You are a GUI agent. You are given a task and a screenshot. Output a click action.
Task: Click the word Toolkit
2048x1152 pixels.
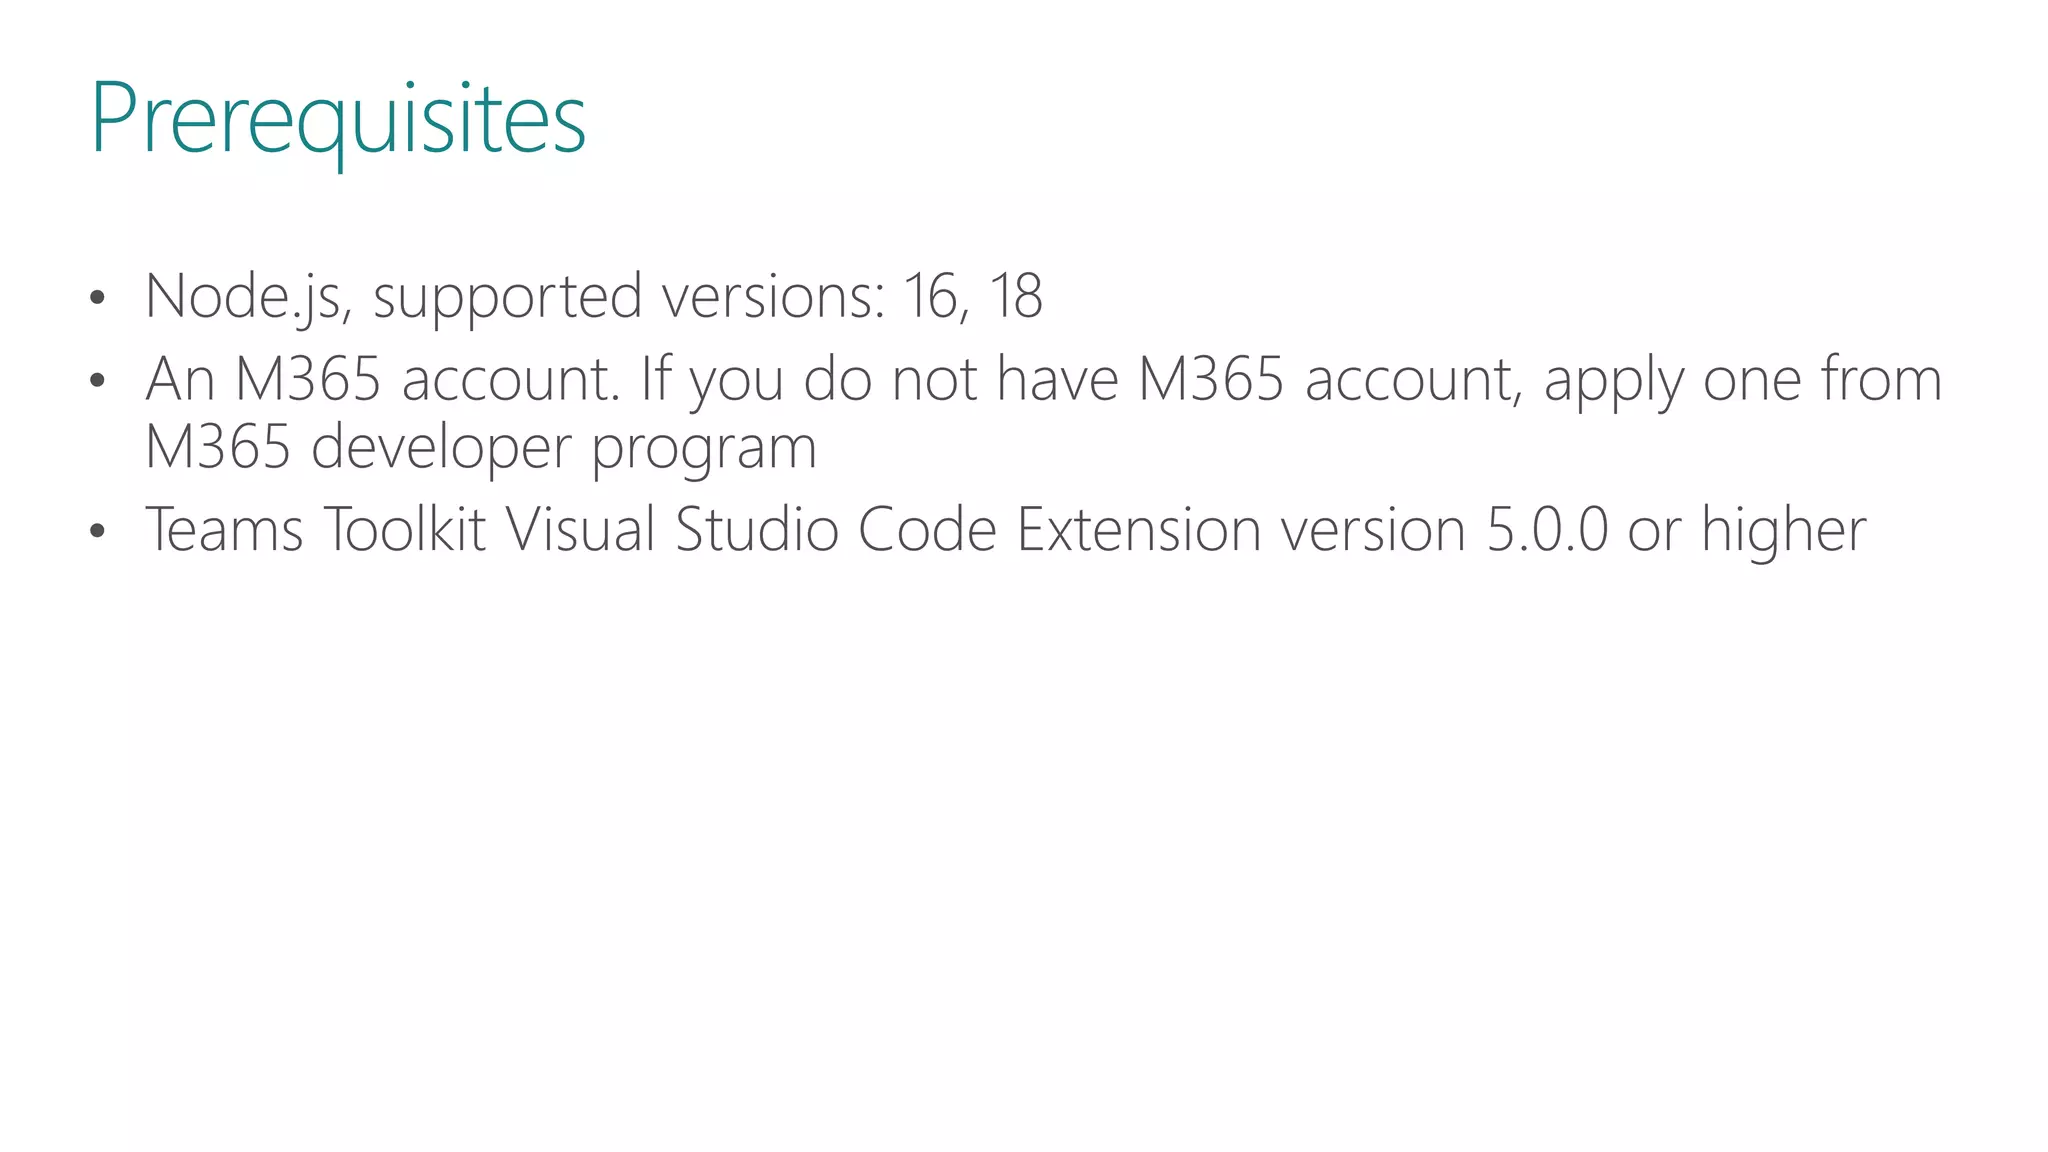click(x=404, y=530)
